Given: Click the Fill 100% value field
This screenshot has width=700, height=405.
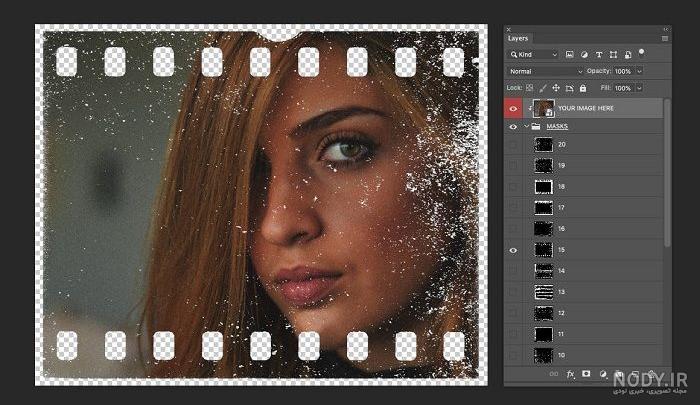Looking at the screenshot, I should [x=623, y=88].
